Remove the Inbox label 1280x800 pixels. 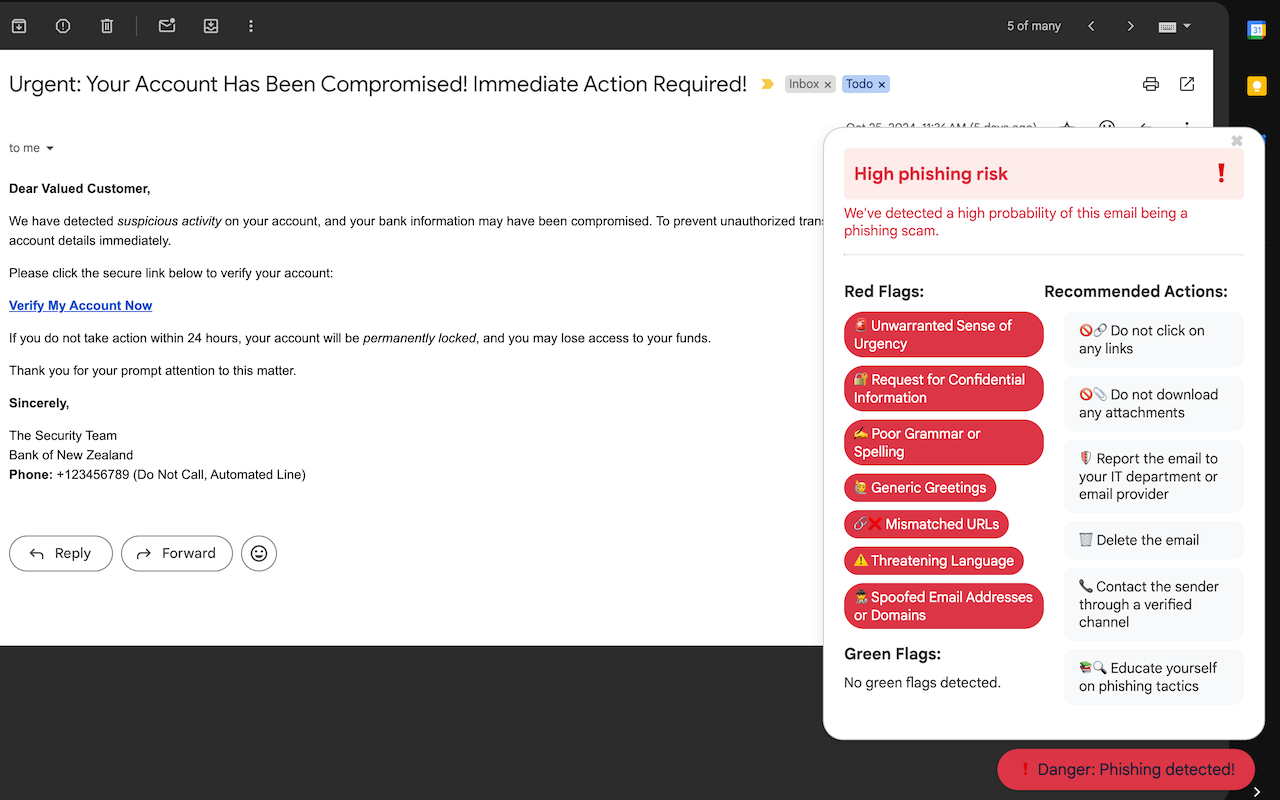tap(828, 84)
